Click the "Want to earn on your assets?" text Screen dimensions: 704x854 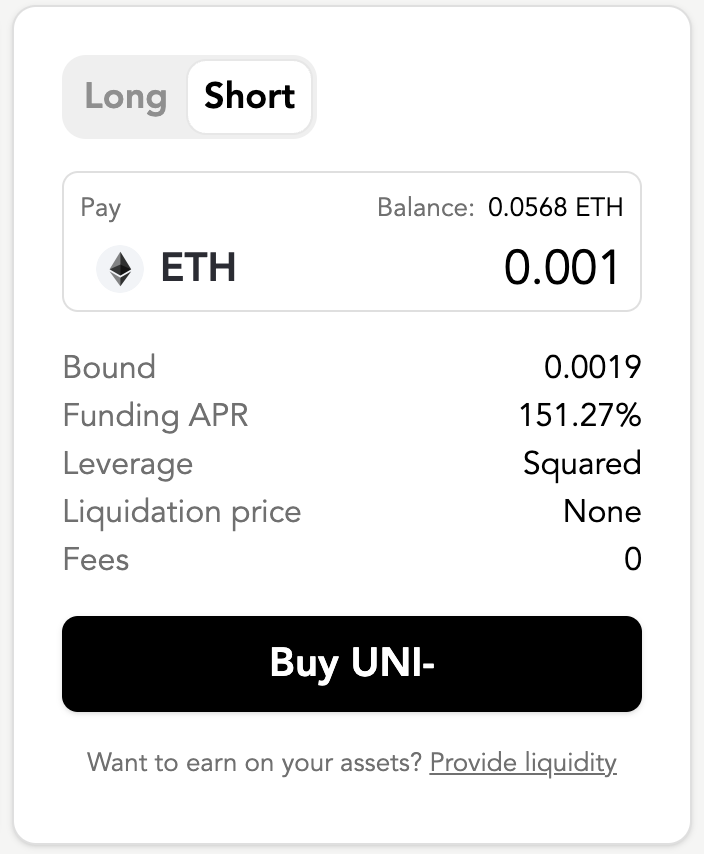click(x=255, y=763)
